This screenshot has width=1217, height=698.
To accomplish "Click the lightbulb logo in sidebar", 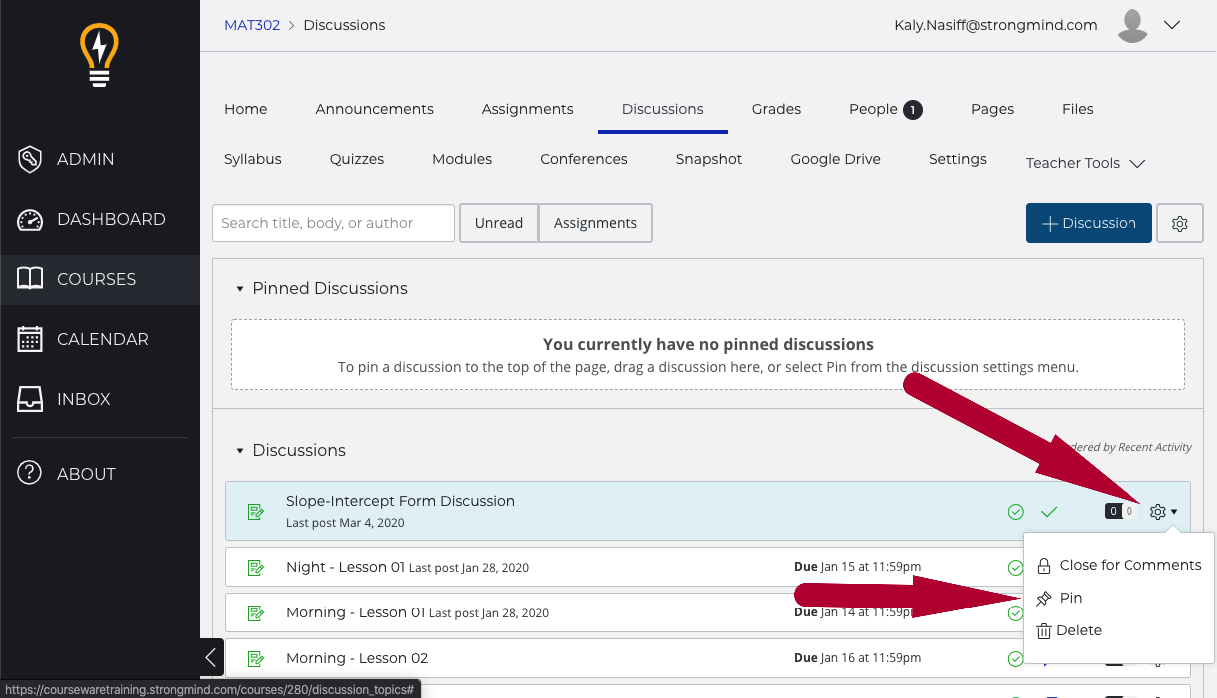I will [x=99, y=55].
